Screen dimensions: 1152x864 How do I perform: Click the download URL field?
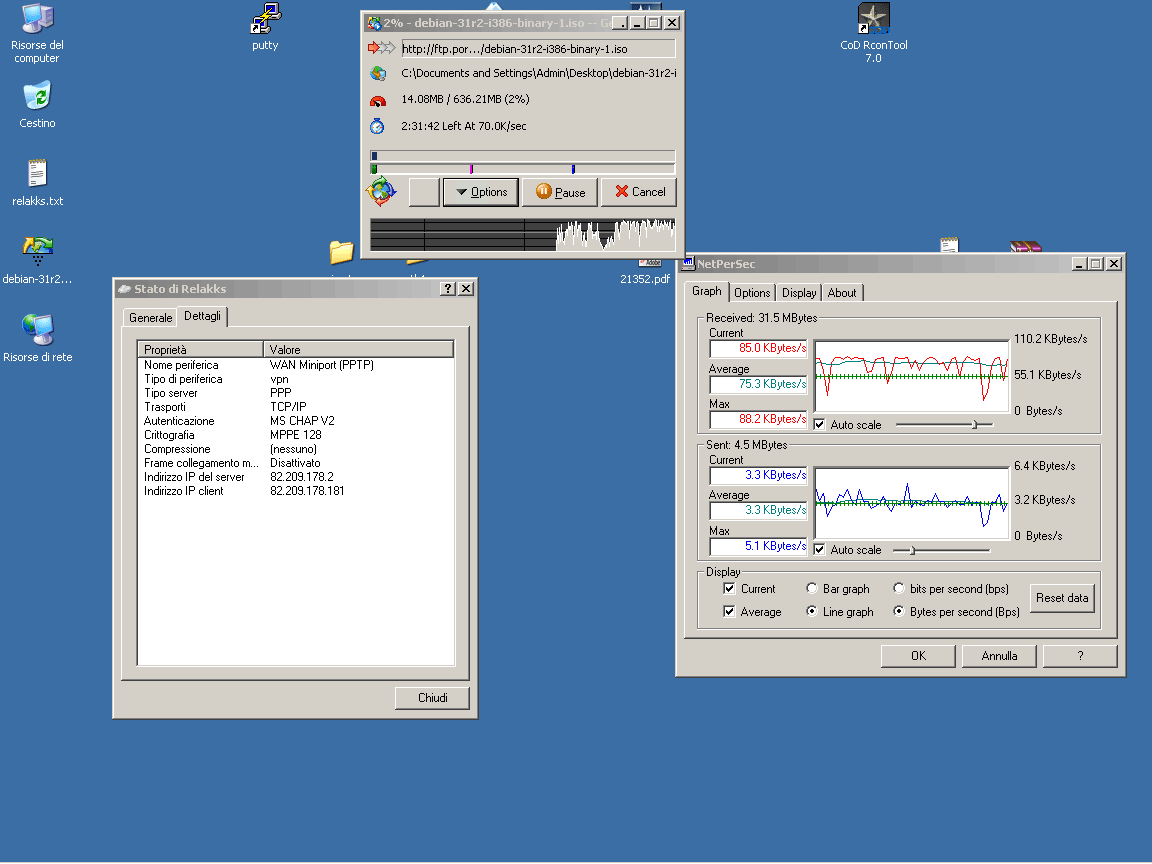tap(537, 48)
